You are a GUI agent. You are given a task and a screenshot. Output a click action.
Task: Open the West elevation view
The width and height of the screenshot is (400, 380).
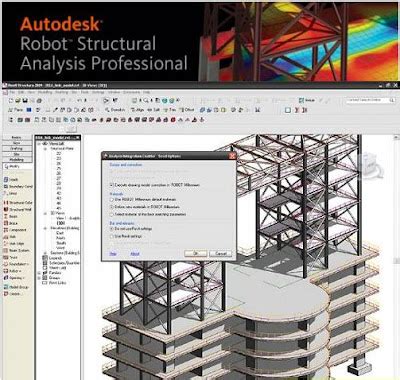point(60,248)
